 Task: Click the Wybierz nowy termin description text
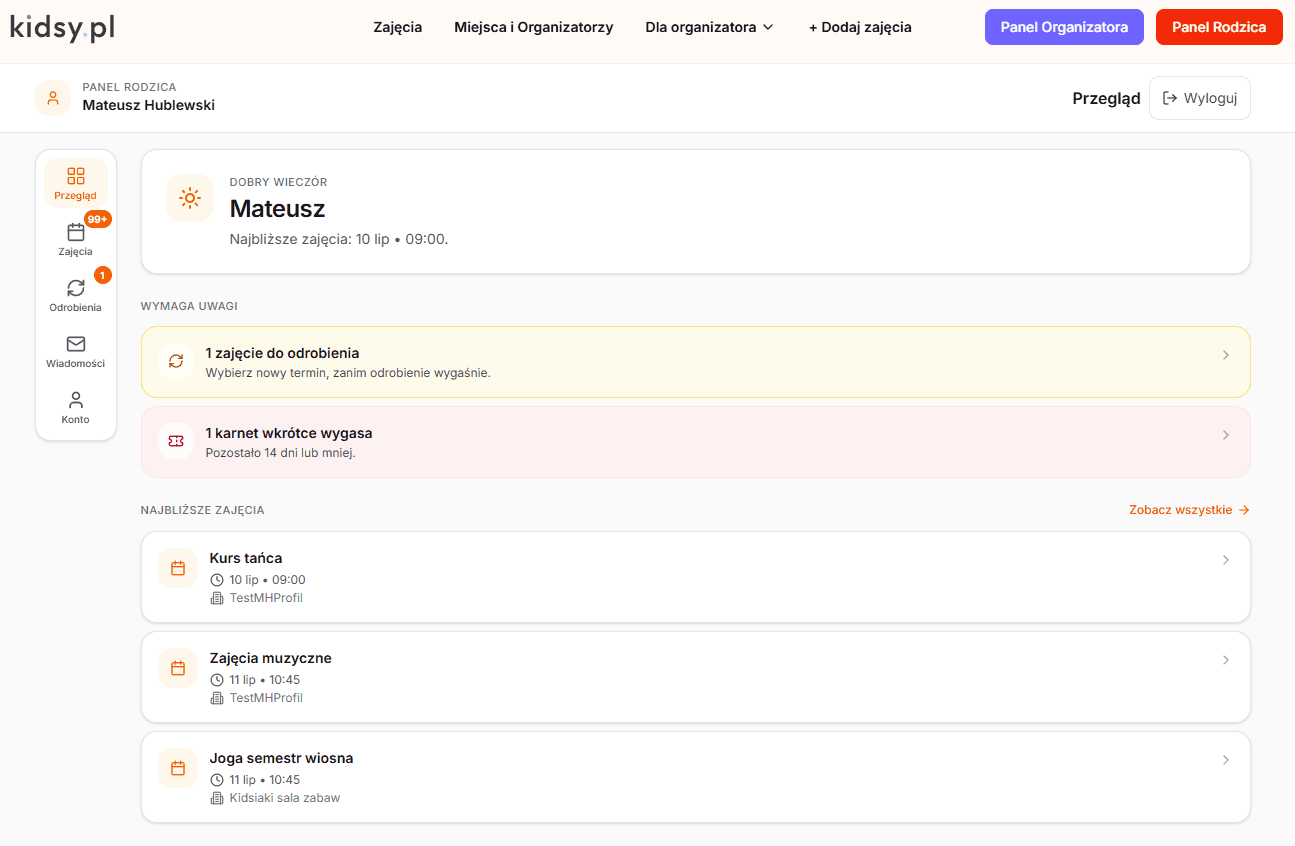coord(348,373)
